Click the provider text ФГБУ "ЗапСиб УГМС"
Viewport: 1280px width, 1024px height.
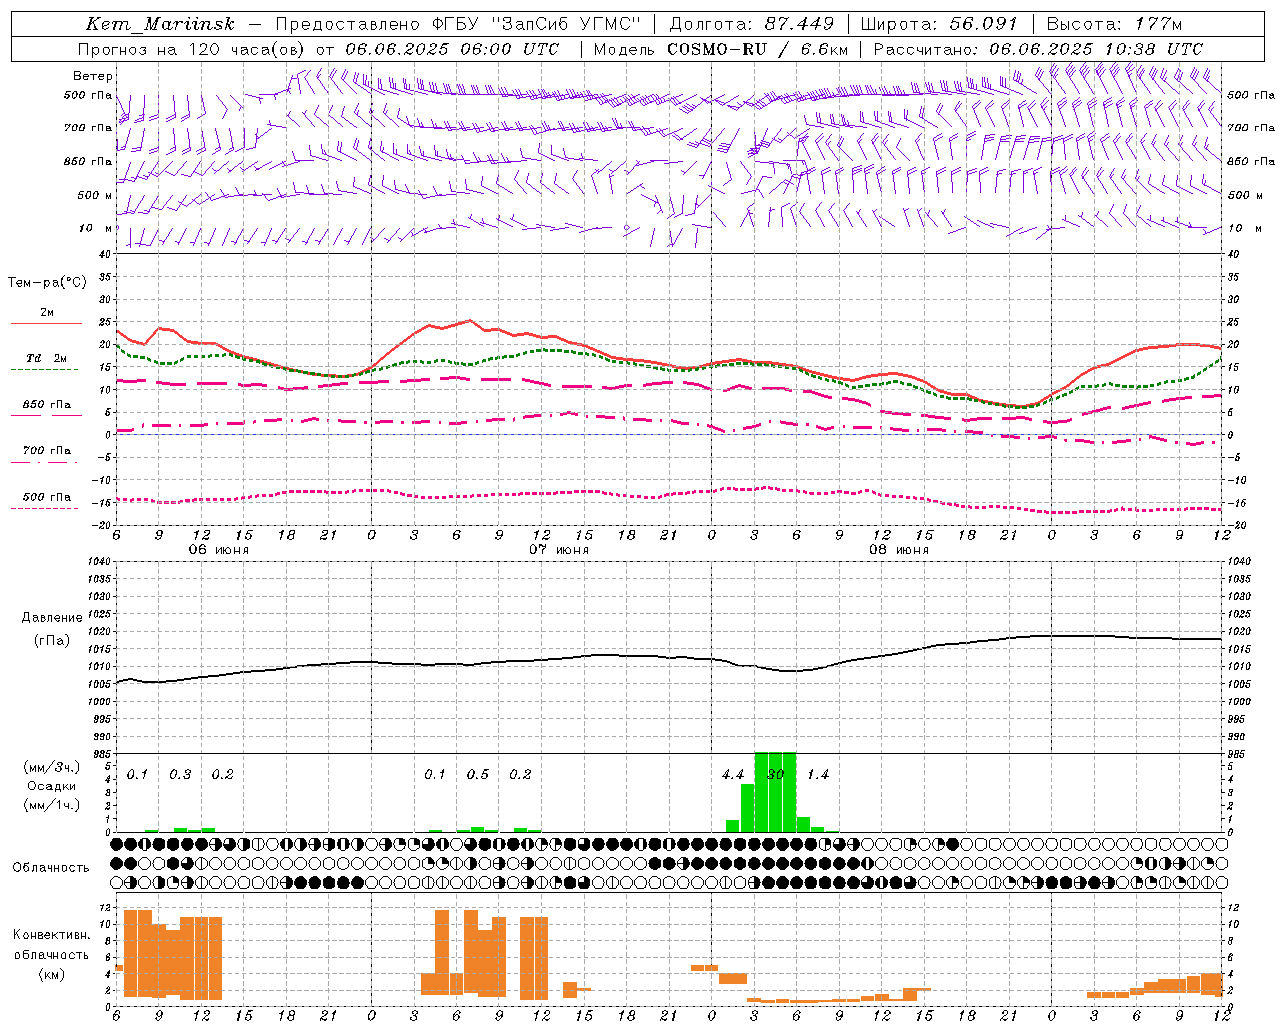(x=539, y=24)
